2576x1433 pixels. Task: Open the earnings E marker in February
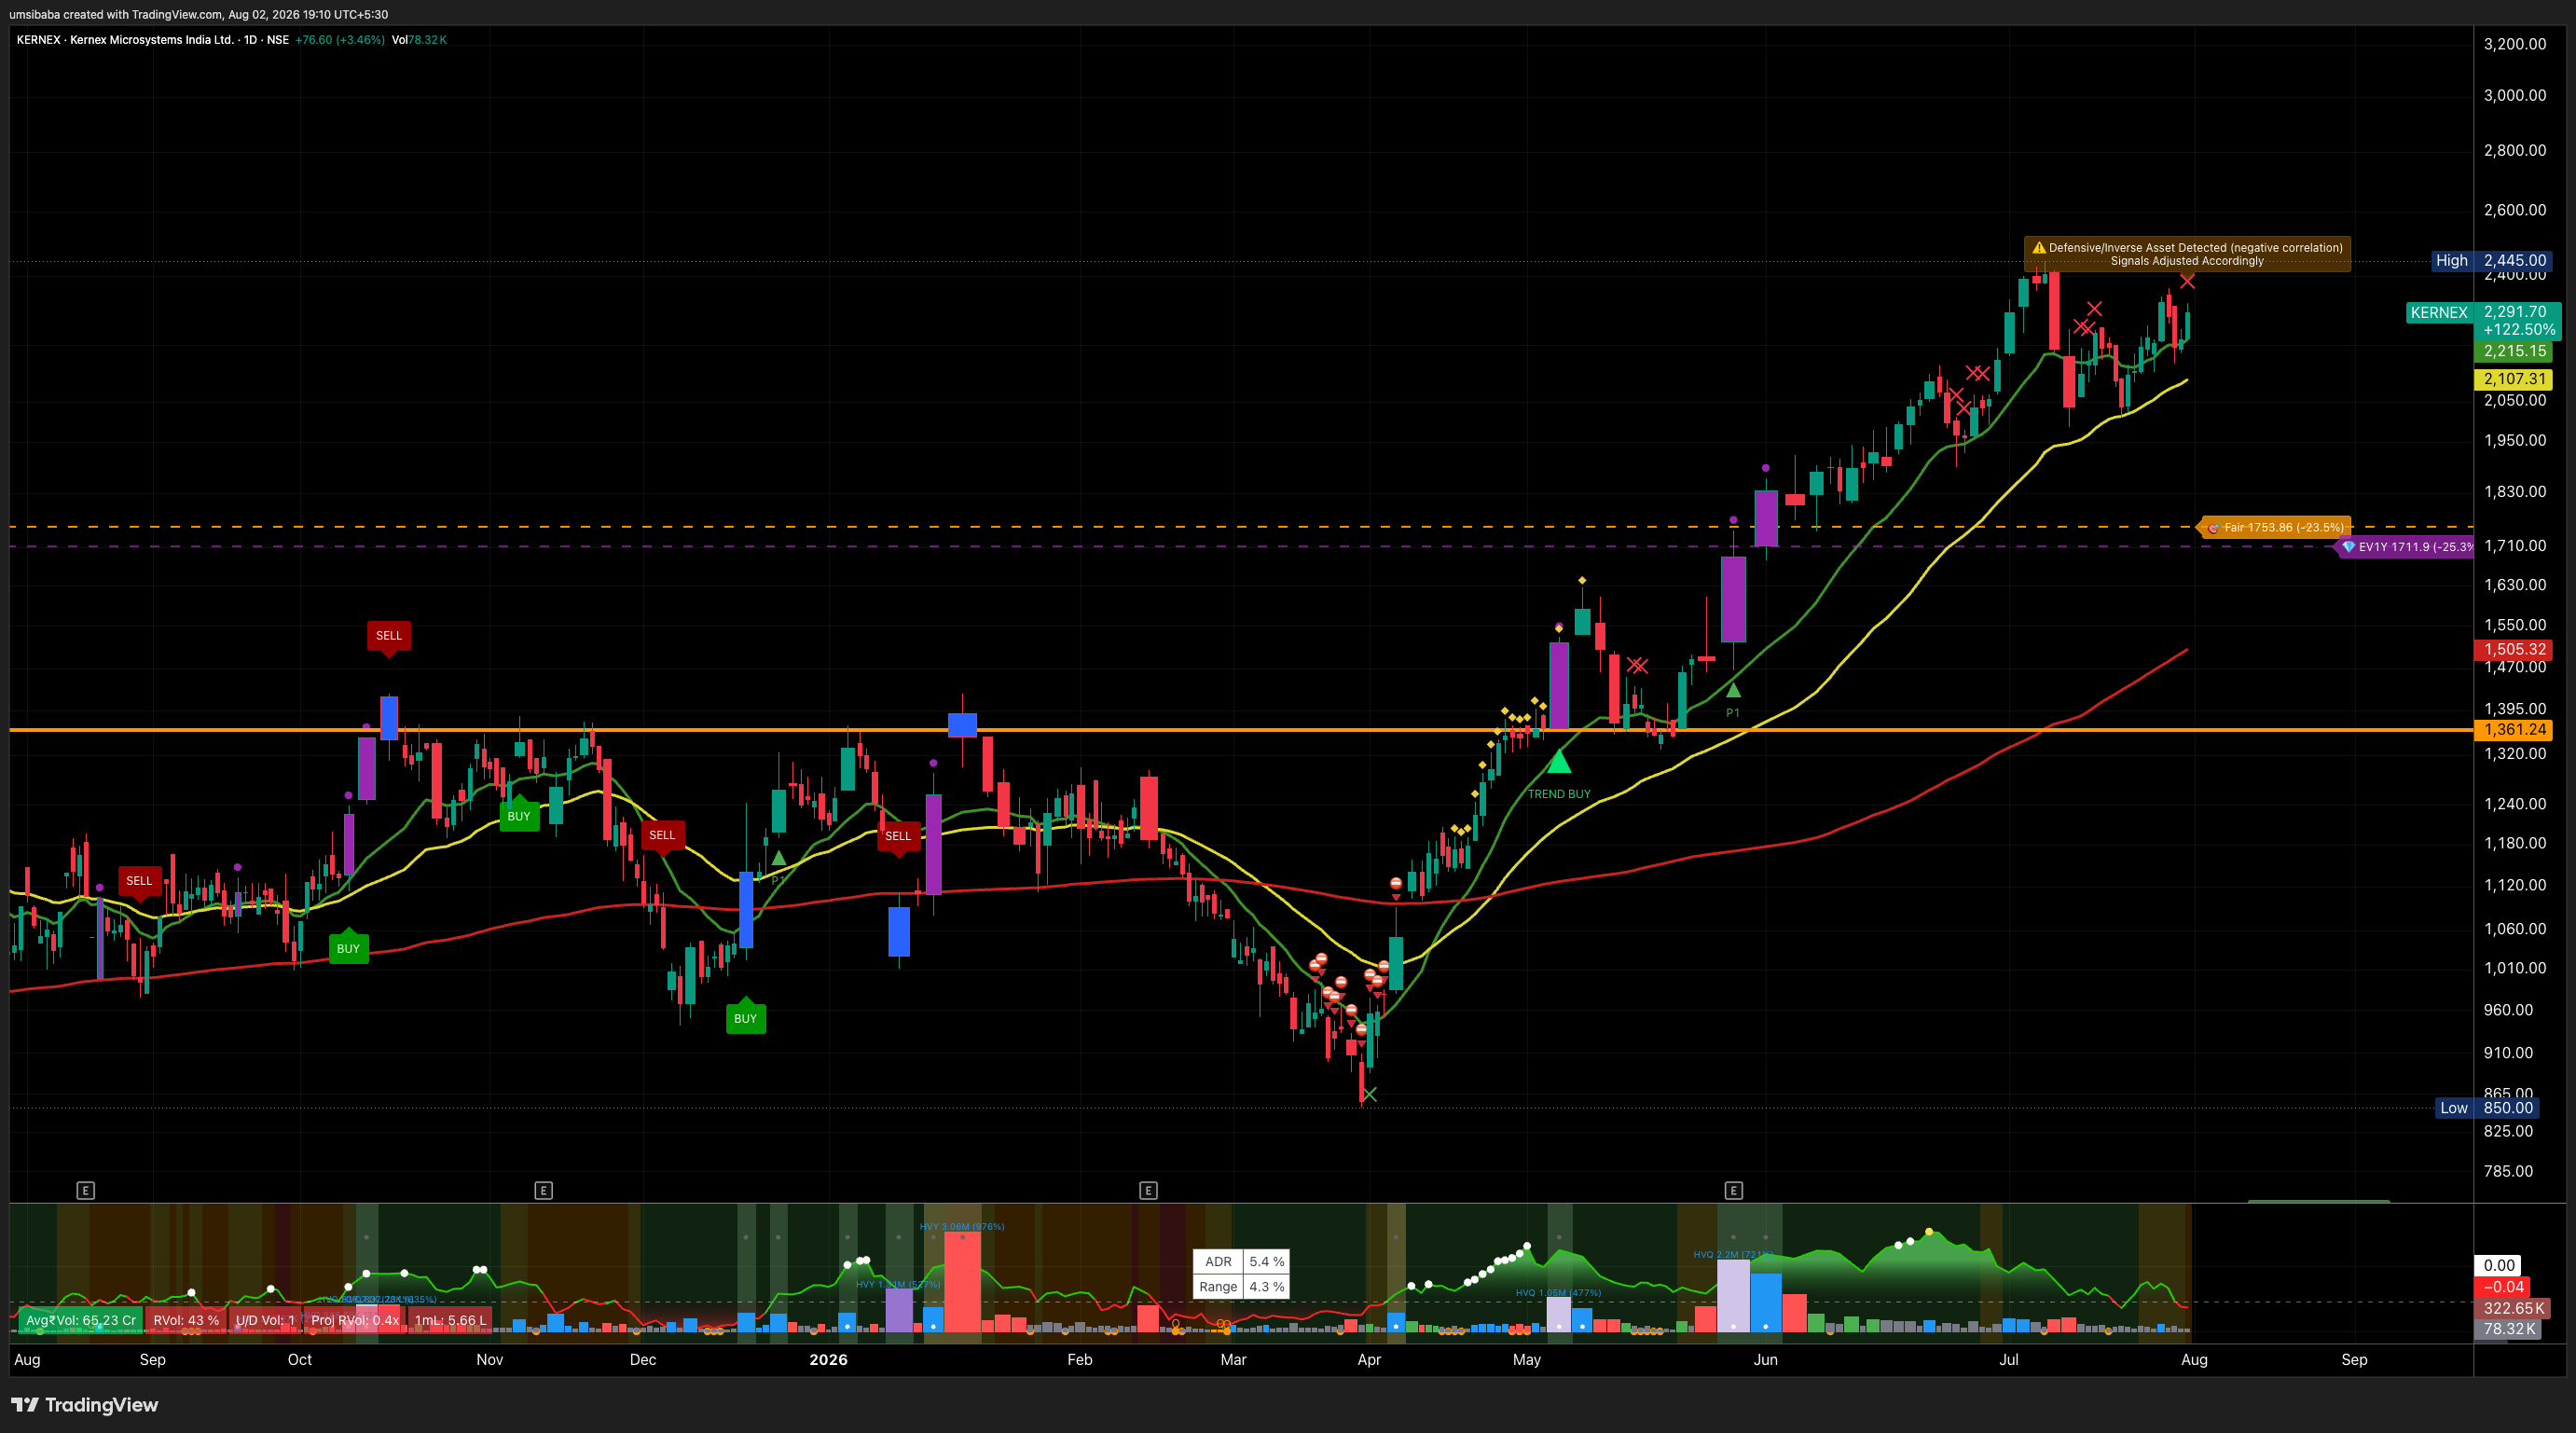coord(1148,1190)
